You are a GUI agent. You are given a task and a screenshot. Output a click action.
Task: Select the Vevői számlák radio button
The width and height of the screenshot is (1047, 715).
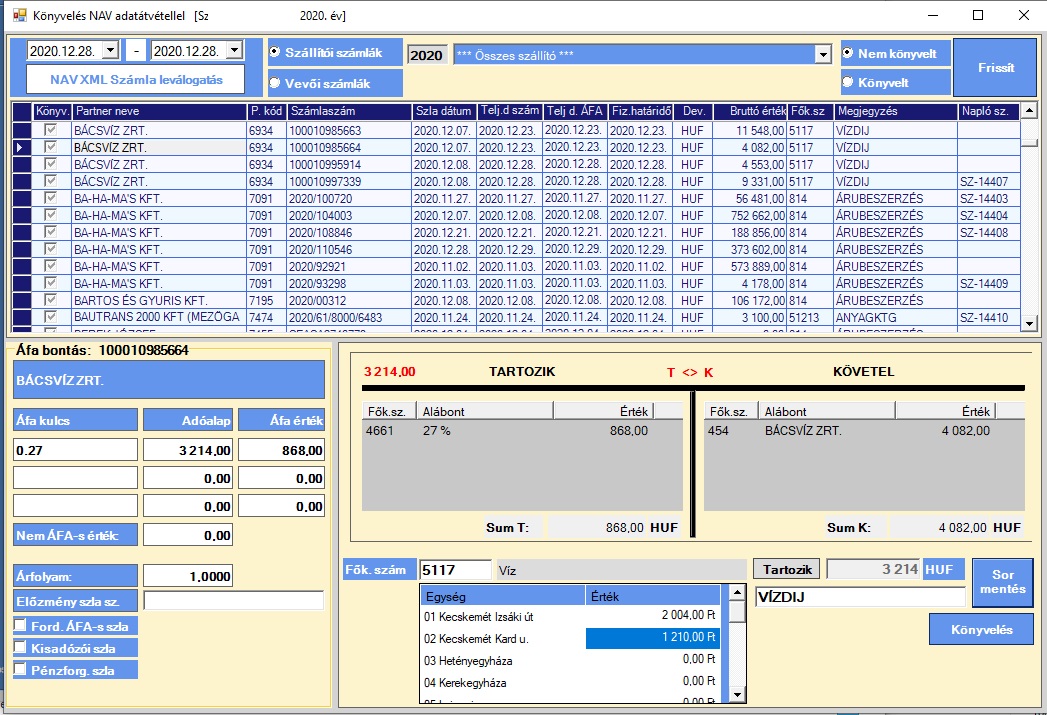coord(274,83)
